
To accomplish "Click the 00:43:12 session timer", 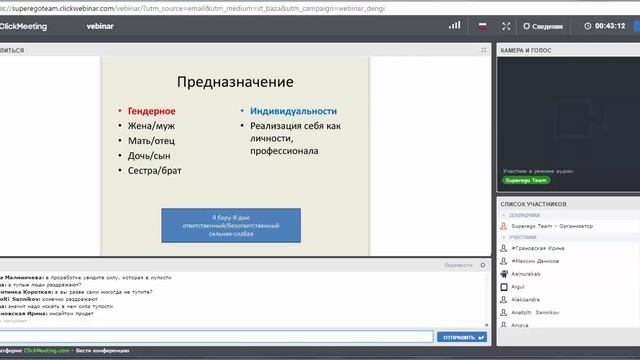I will (610, 26).
